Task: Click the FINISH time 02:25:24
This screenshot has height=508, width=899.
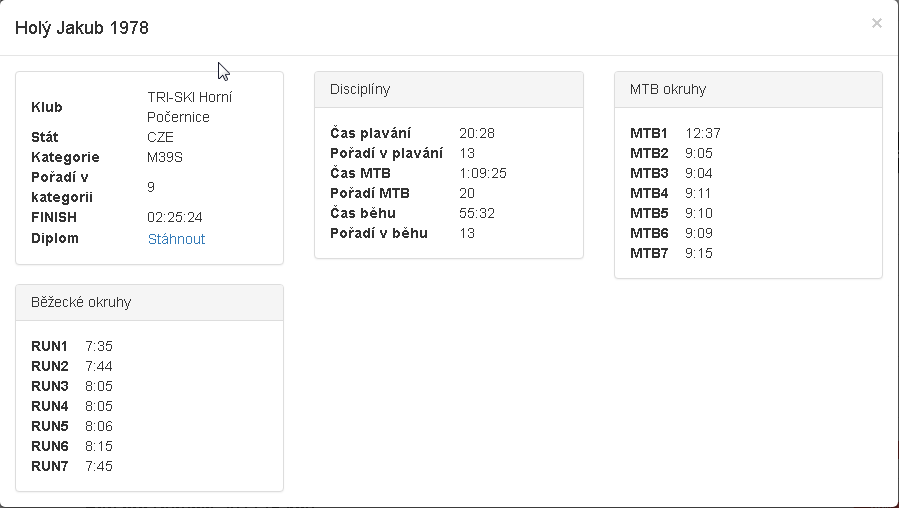Action: coord(175,217)
